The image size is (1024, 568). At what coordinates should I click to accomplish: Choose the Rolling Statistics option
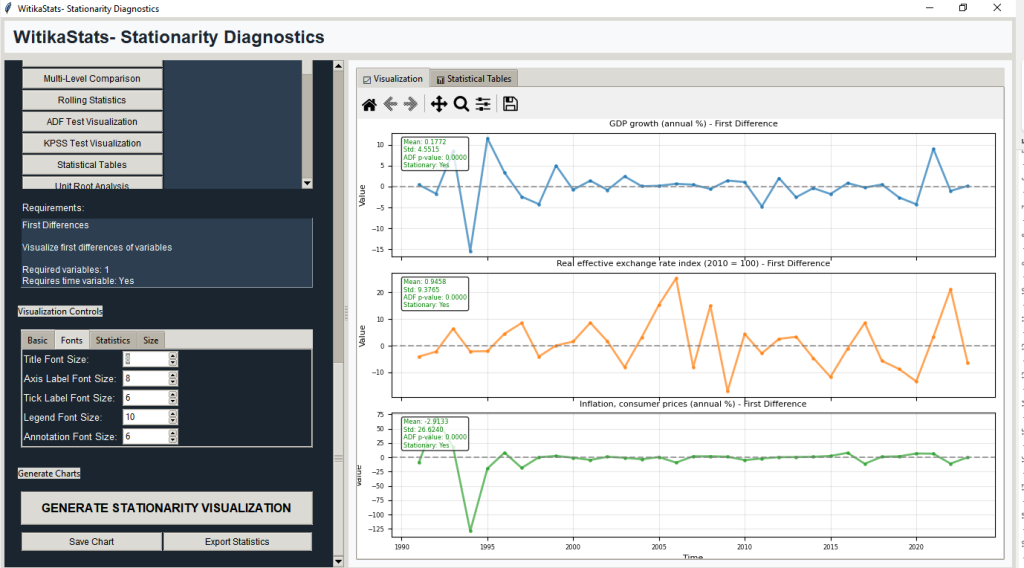coord(92,100)
